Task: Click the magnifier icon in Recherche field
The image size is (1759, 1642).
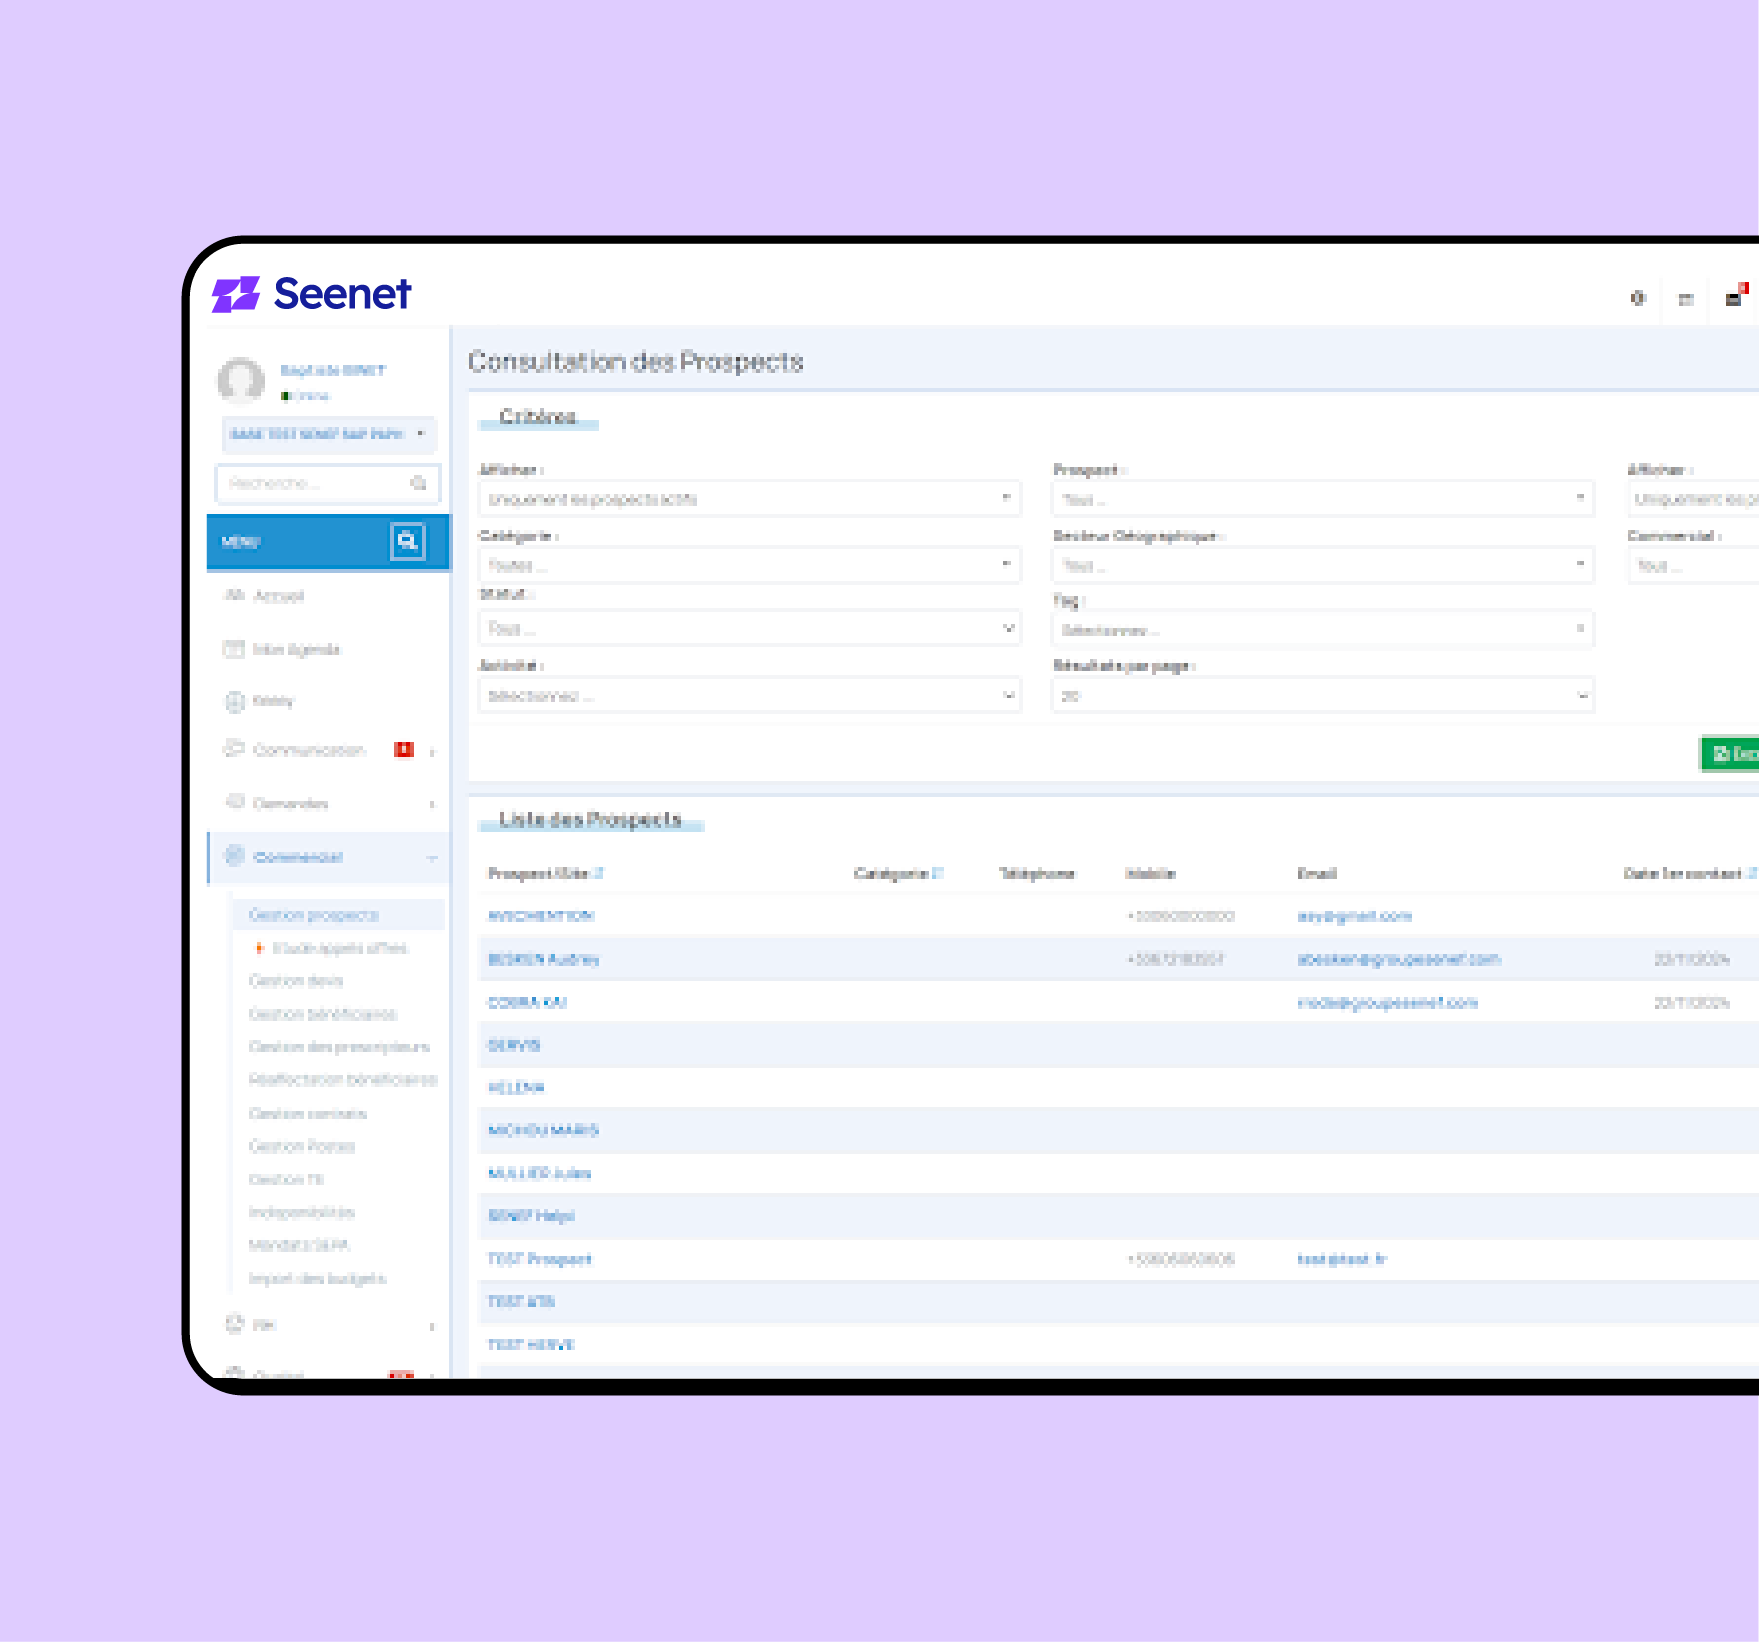Action: (418, 484)
